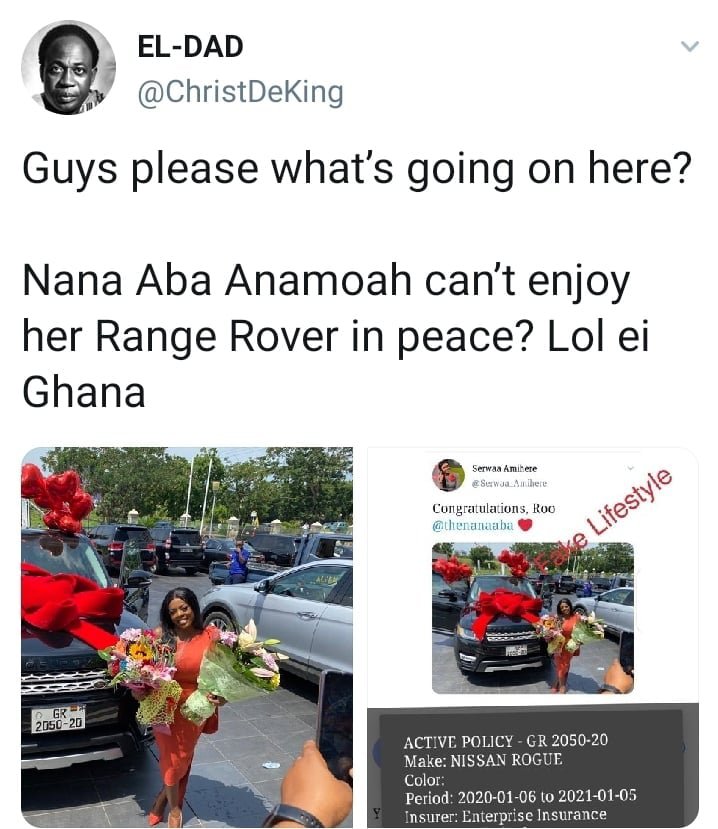
Task: Expand the small chevron in embedded tweet
Action: pyautogui.click(x=630, y=468)
